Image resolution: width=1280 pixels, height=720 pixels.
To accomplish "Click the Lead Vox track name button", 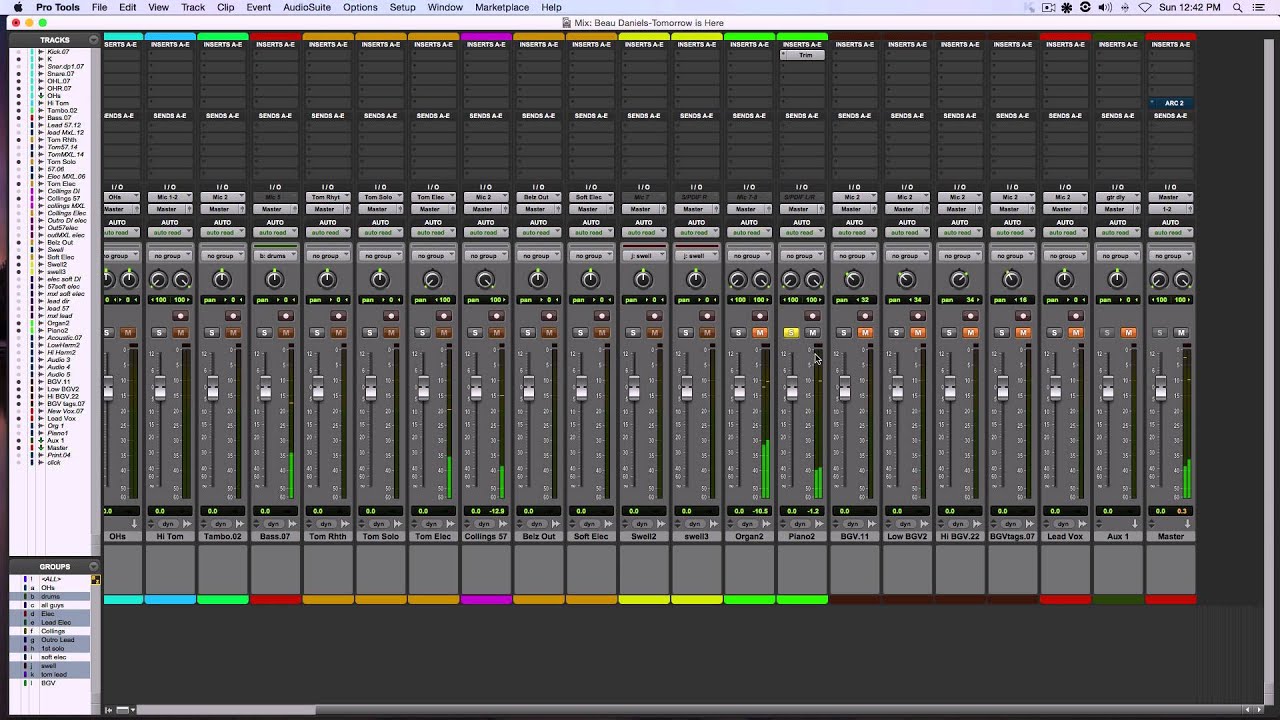I will point(1064,537).
